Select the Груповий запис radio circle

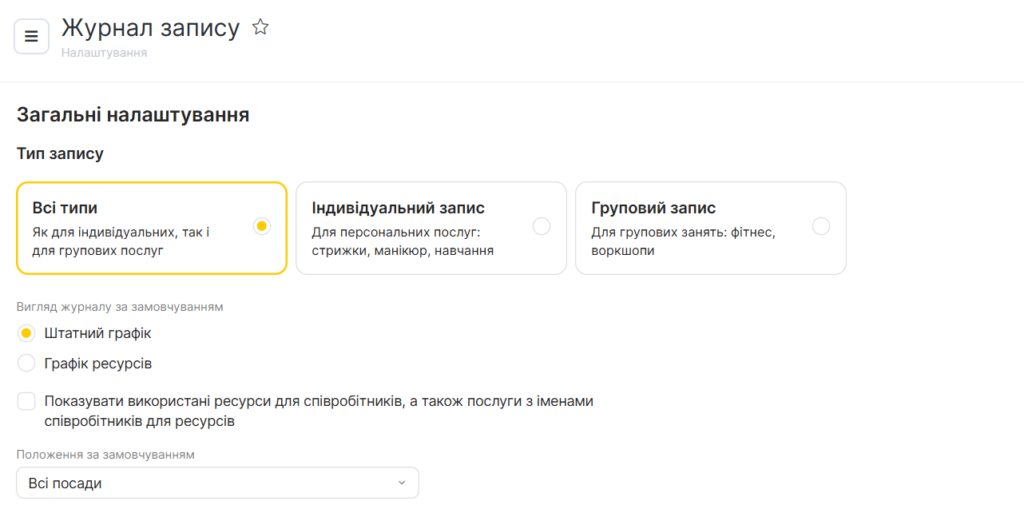[820, 227]
